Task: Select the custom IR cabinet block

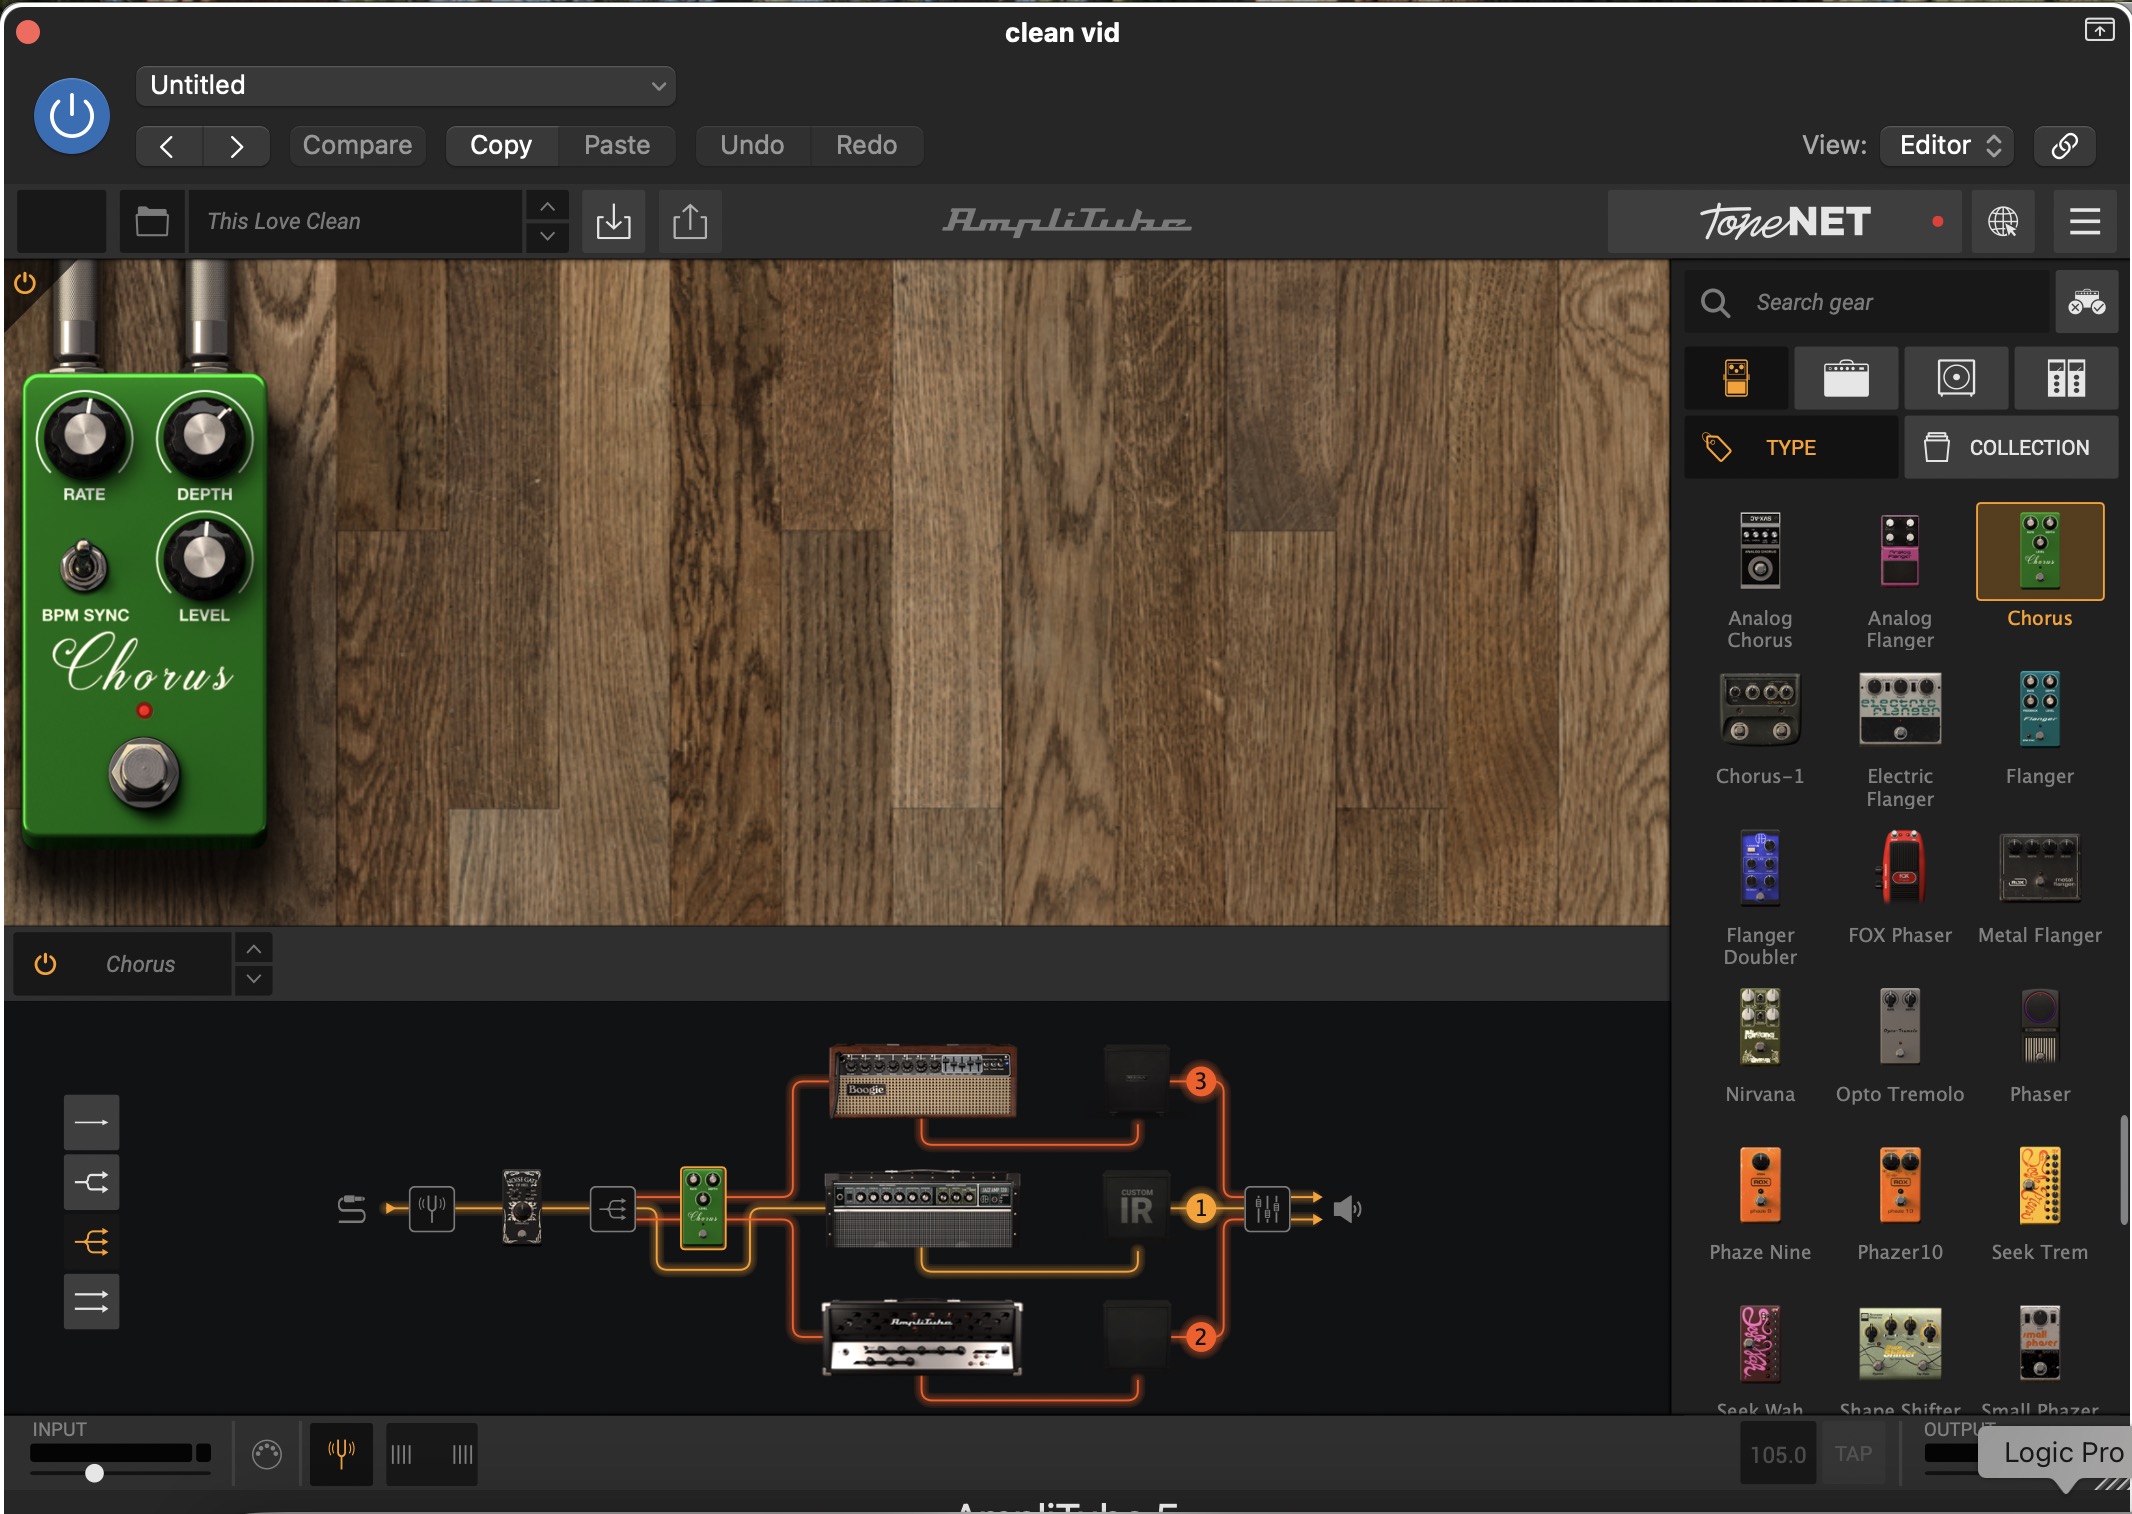Action: tap(1136, 1208)
